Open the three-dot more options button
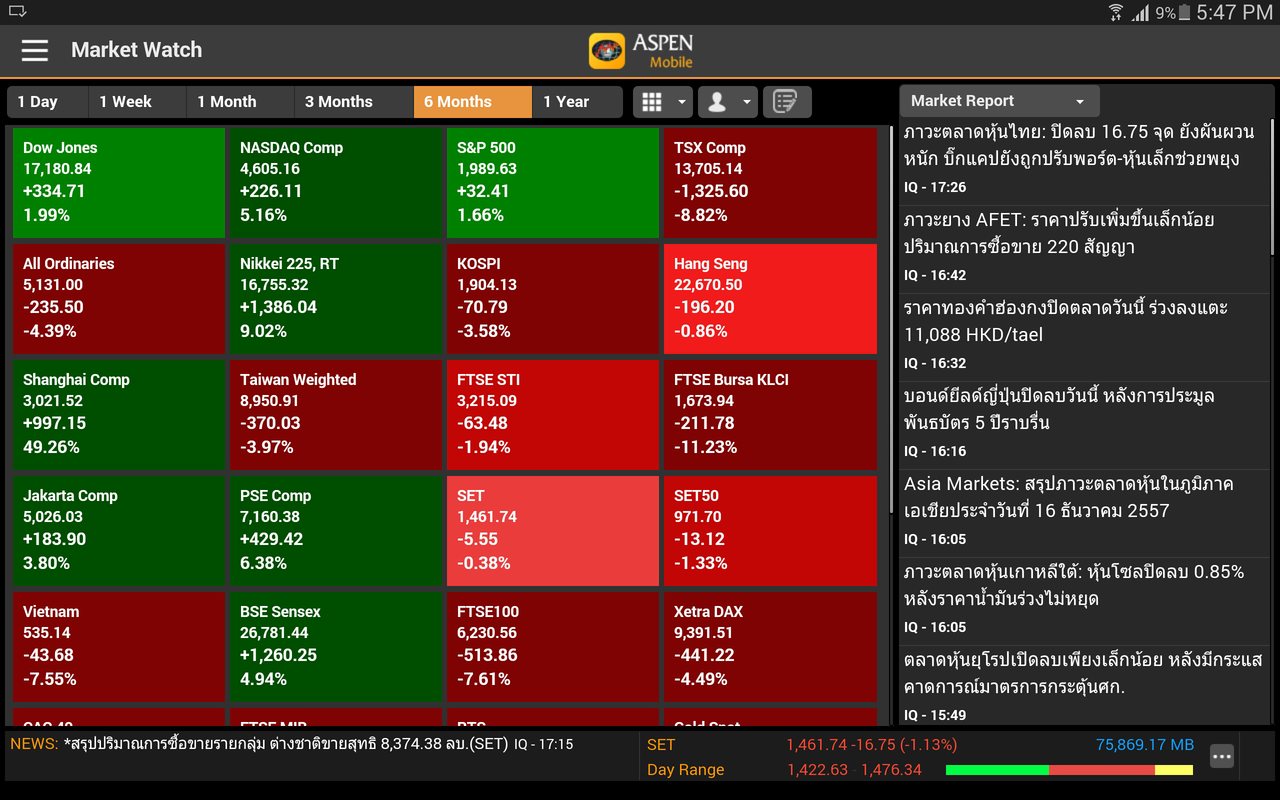Image resolution: width=1280 pixels, height=800 pixels. (x=1222, y=757)
